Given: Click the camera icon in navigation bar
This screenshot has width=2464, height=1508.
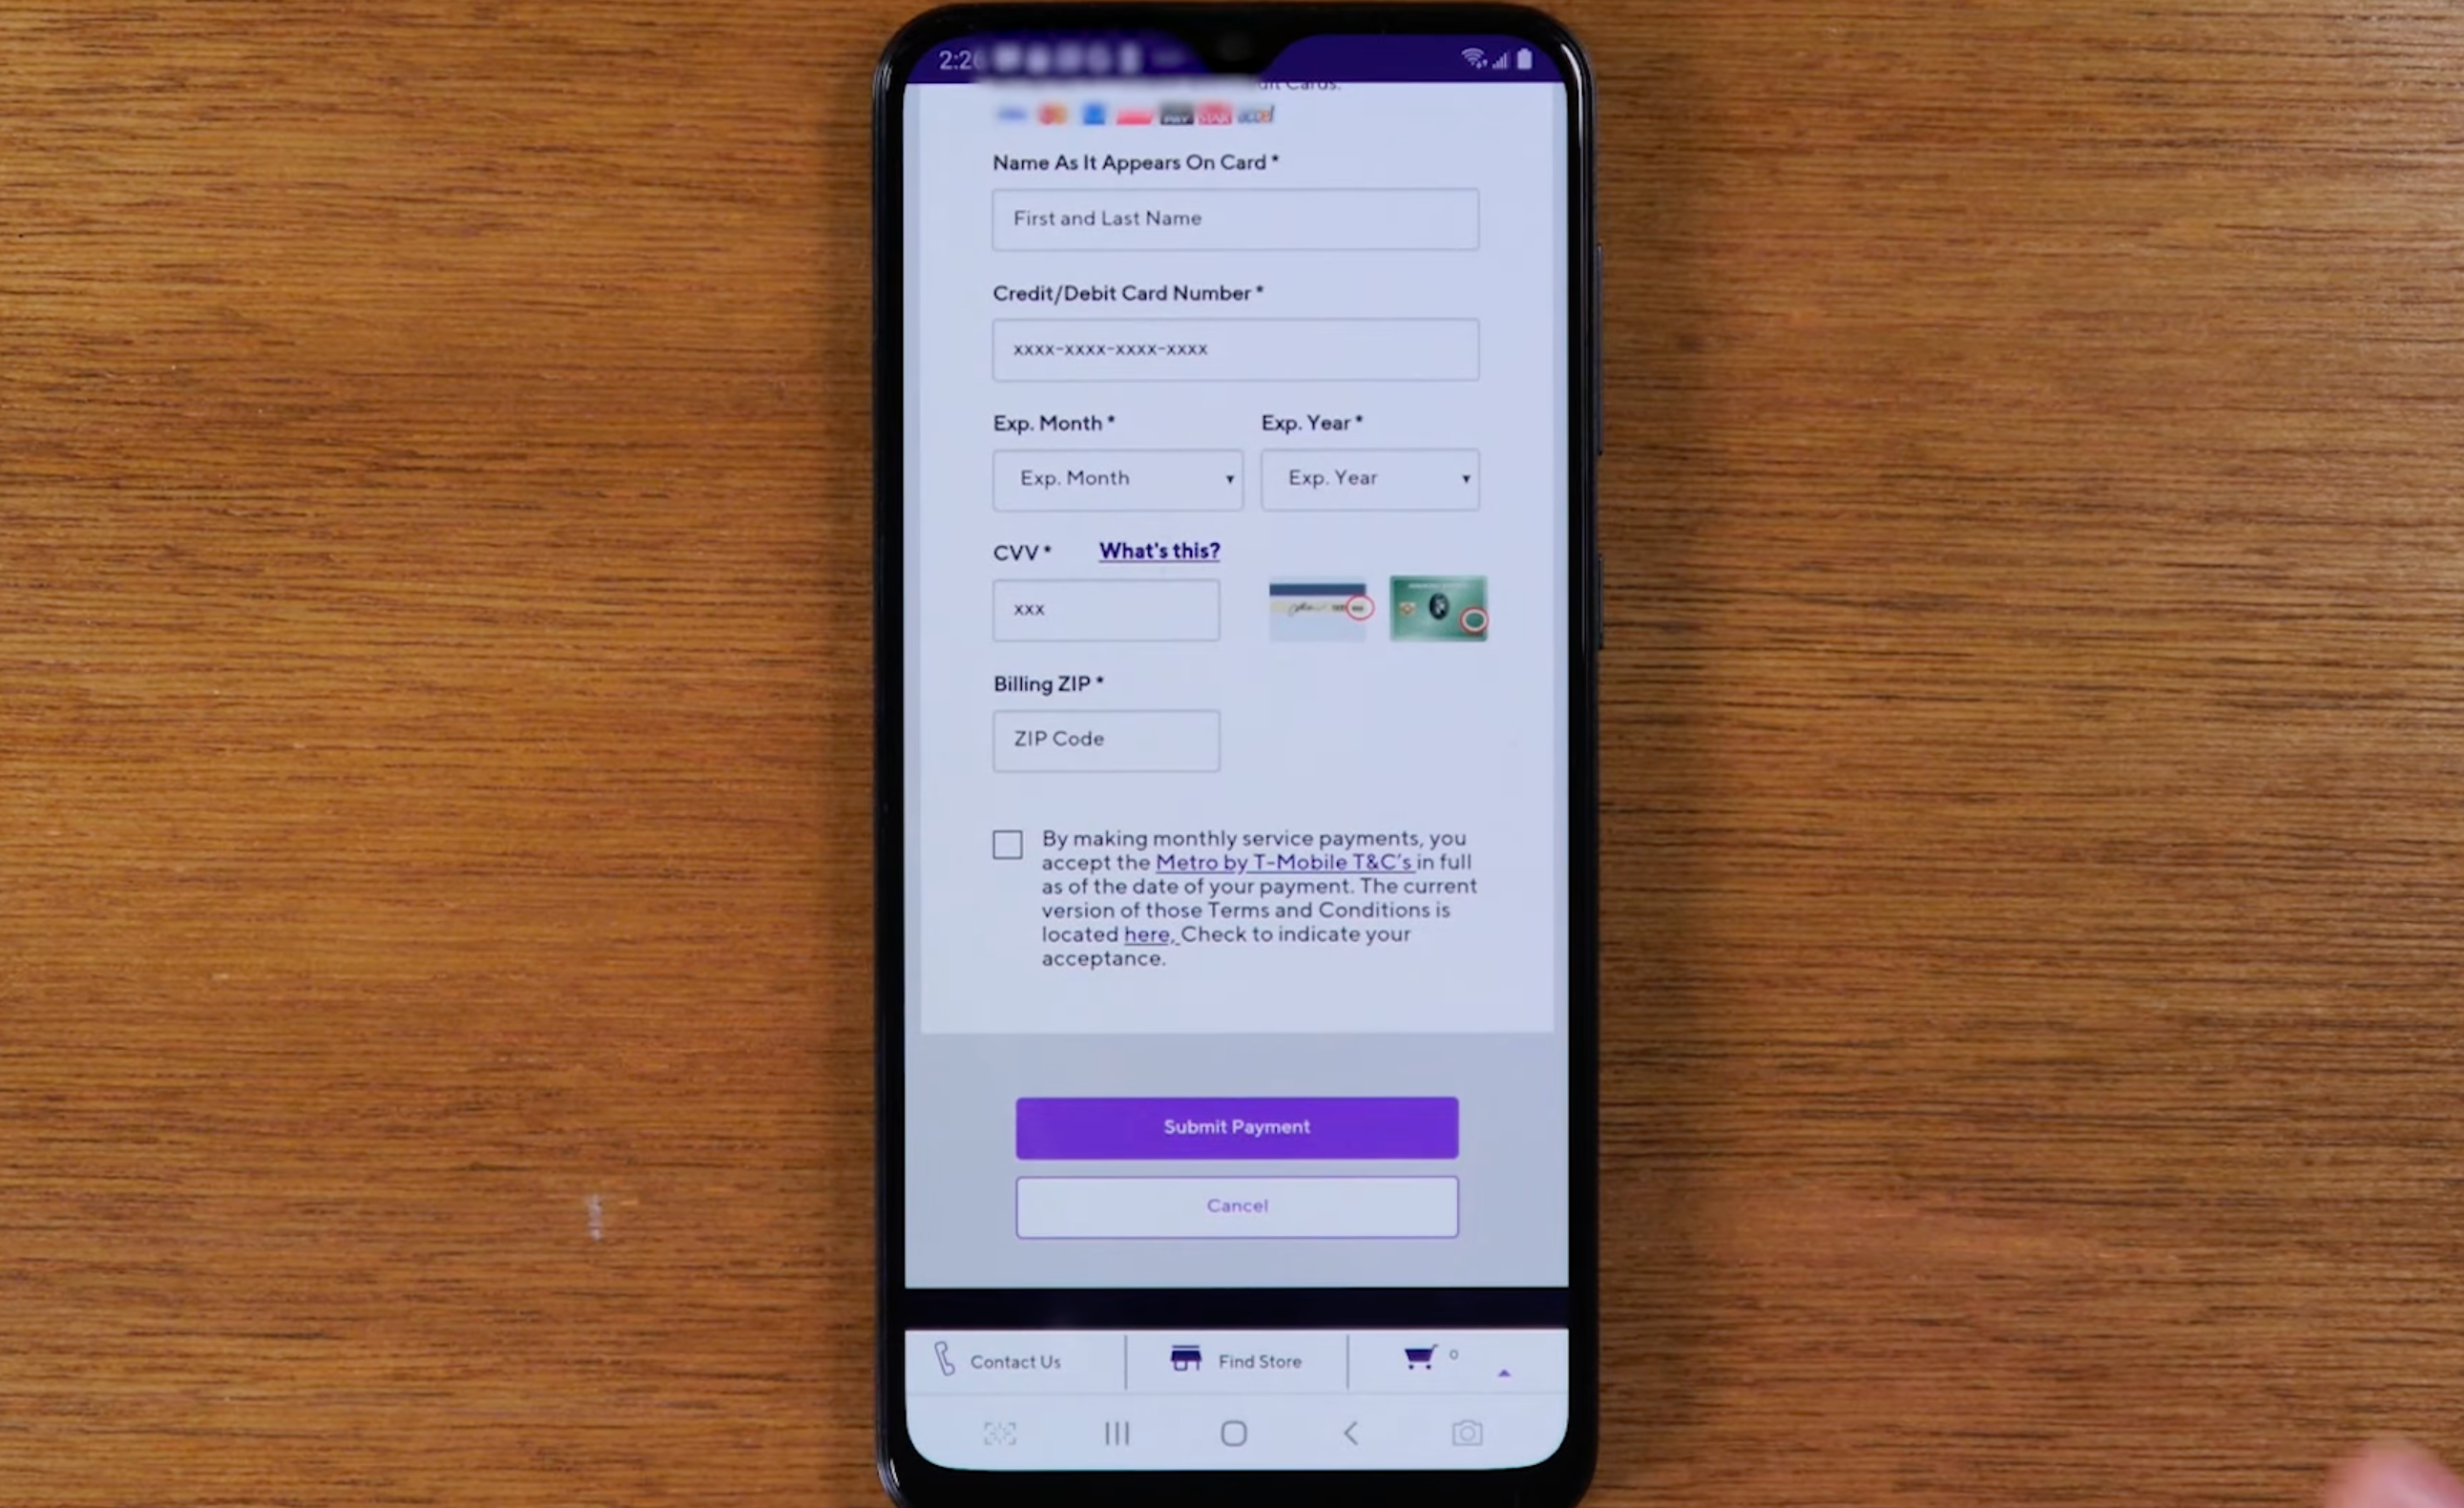Looking at the screenshot, I should point(1466,1433).
